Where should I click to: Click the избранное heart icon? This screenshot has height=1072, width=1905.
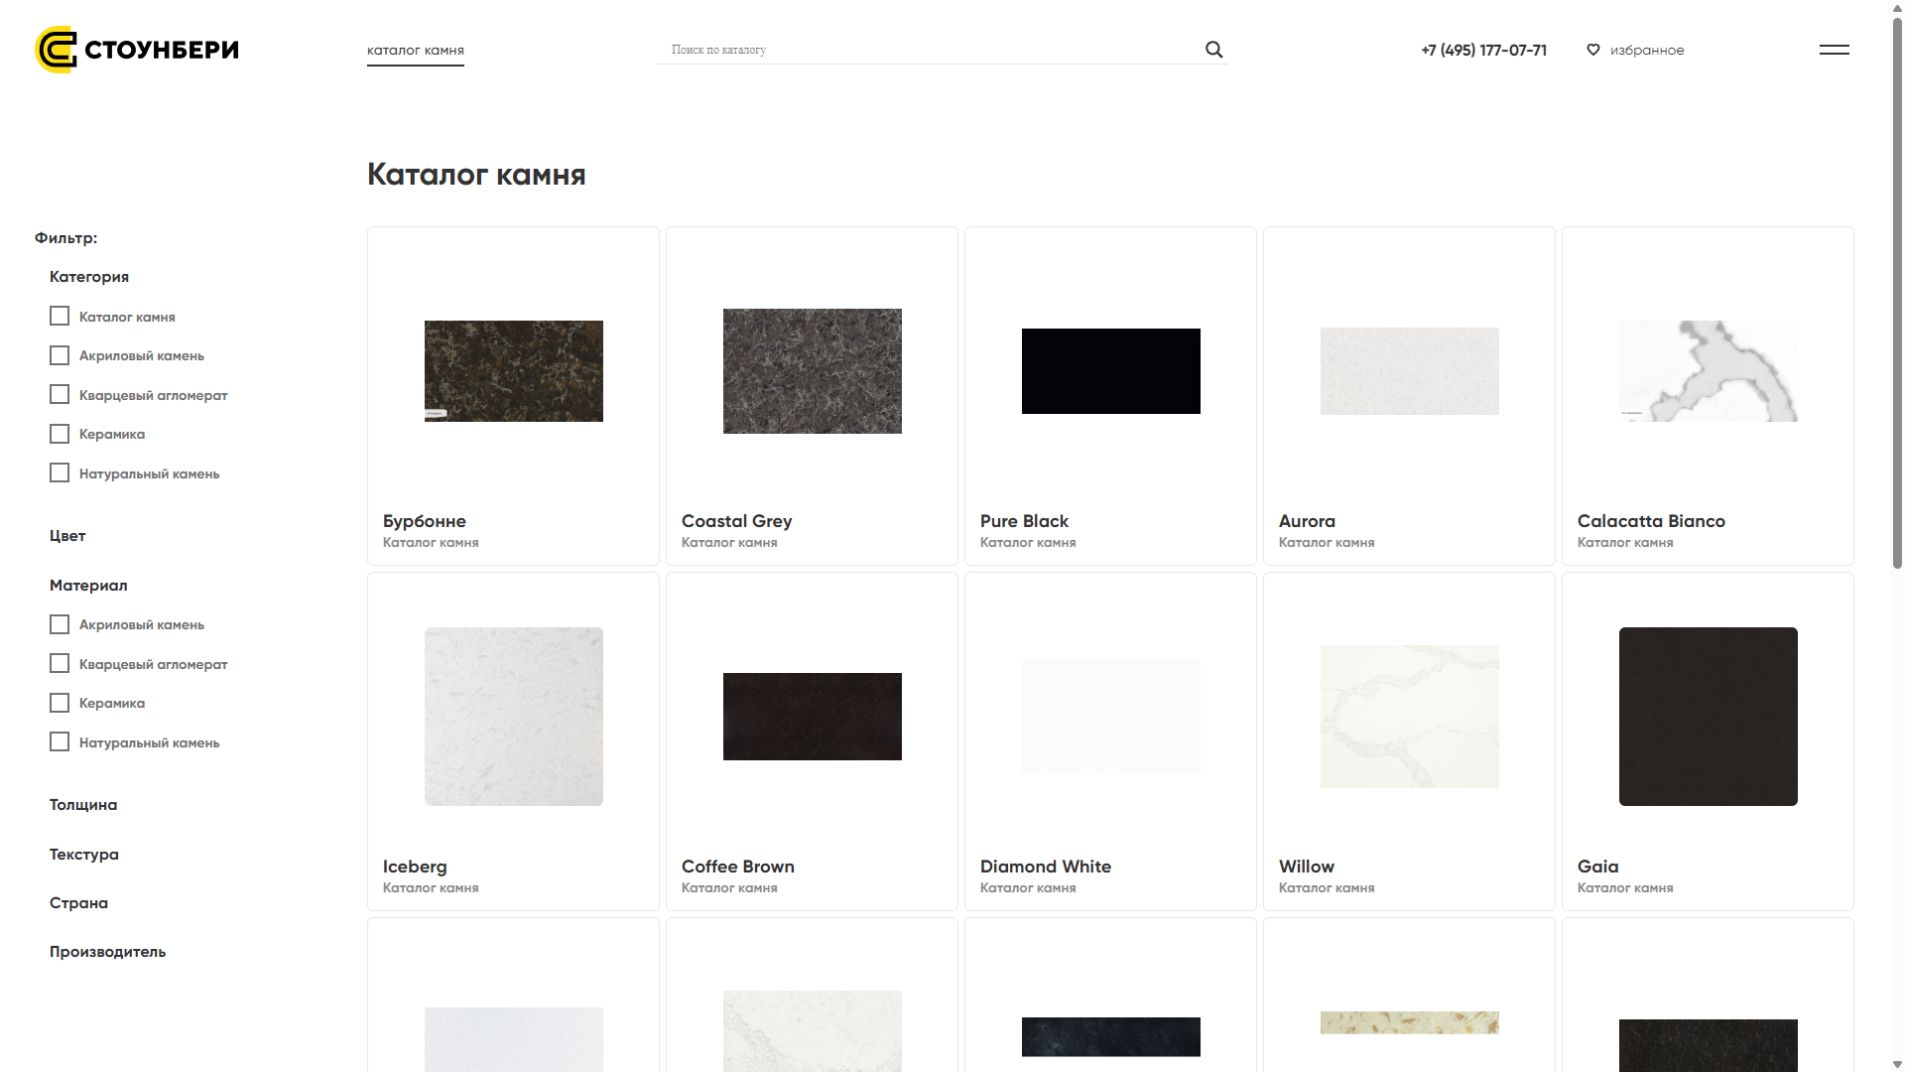click(x=1593, y=49)
